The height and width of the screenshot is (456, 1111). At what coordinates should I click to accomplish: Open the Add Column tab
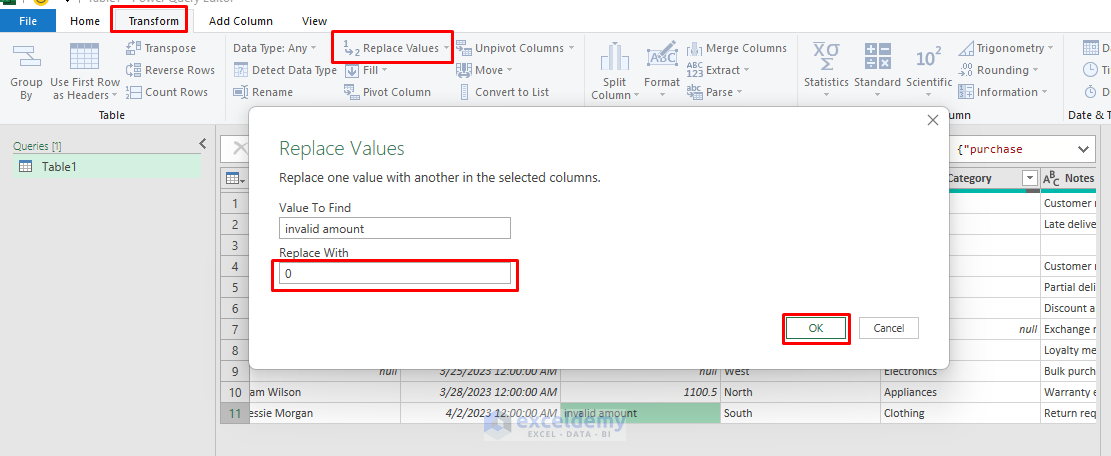pyautogui.click(x=241, y=21)
